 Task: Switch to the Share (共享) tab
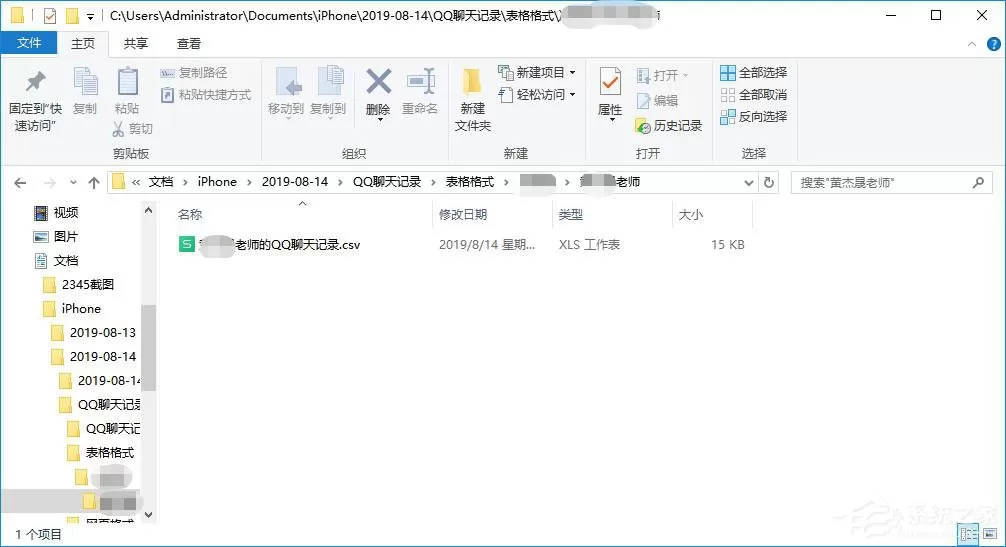click(135, 44)
